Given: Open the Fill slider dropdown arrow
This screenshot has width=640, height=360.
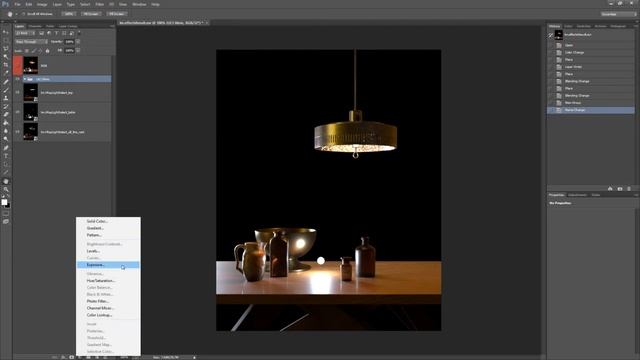Looking at the screenshot, I should 78,51.
